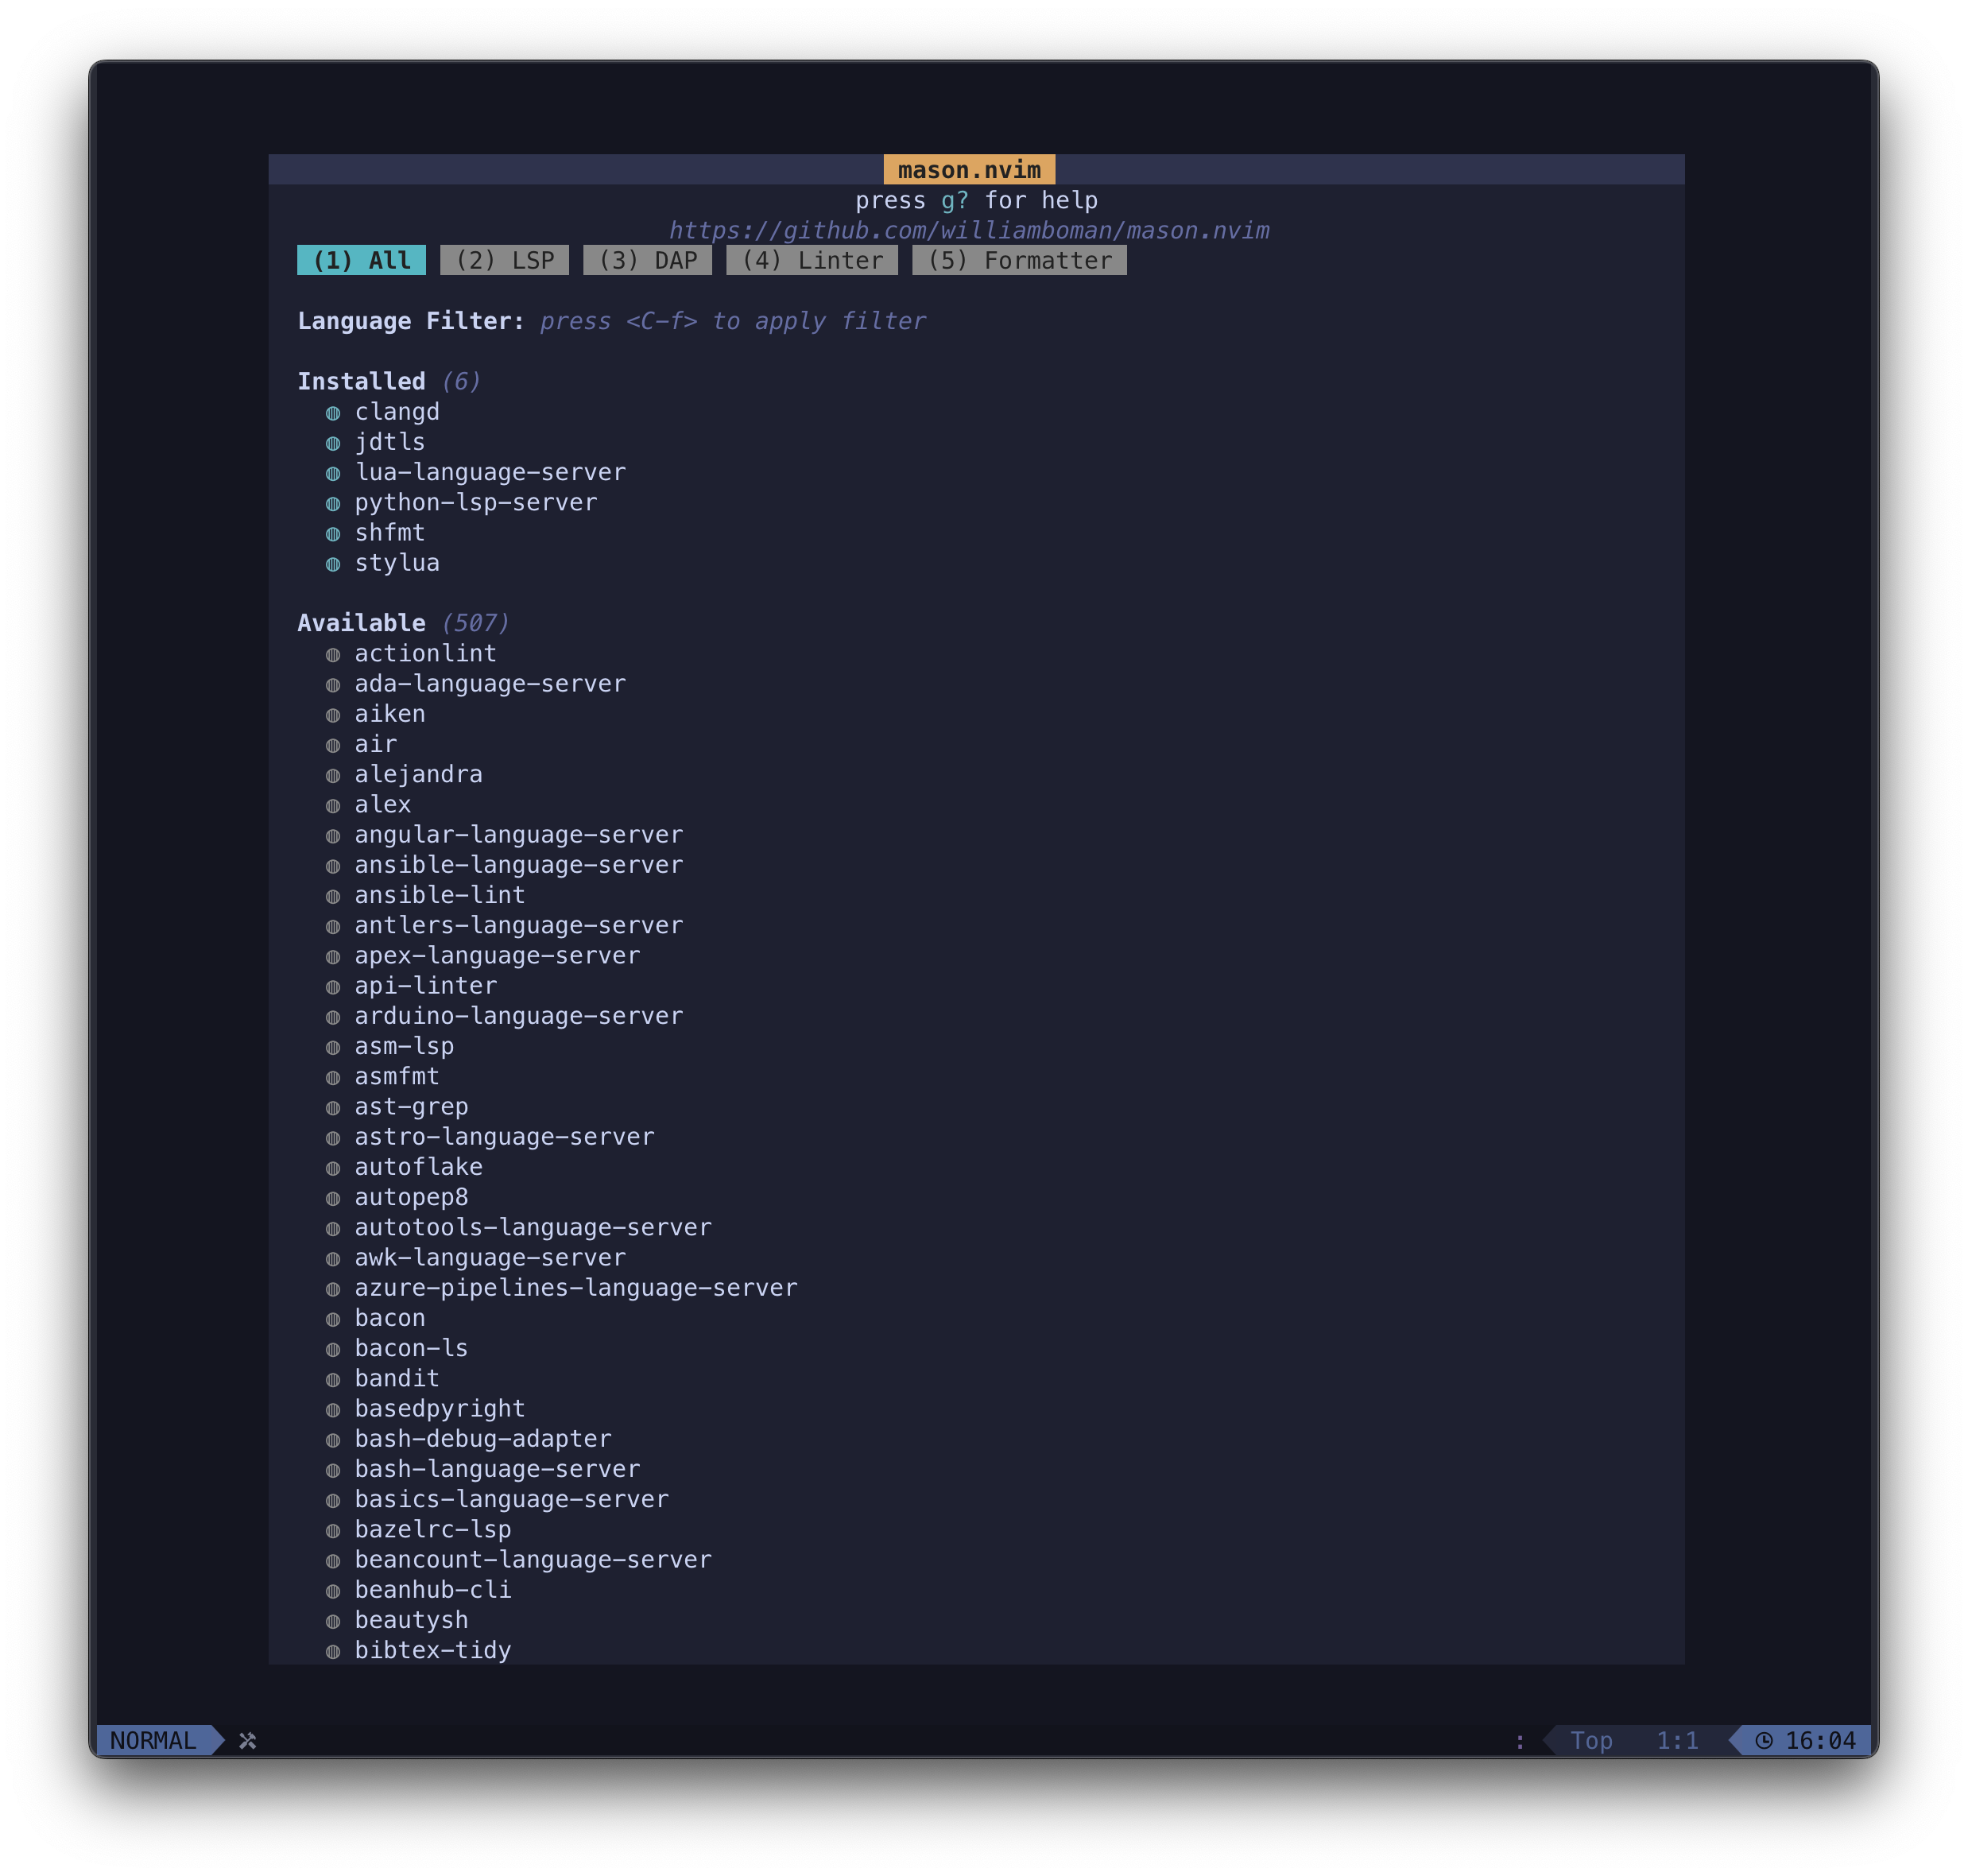
Task: Click the icon beside asmfmt
Action: click(333, 1077)
